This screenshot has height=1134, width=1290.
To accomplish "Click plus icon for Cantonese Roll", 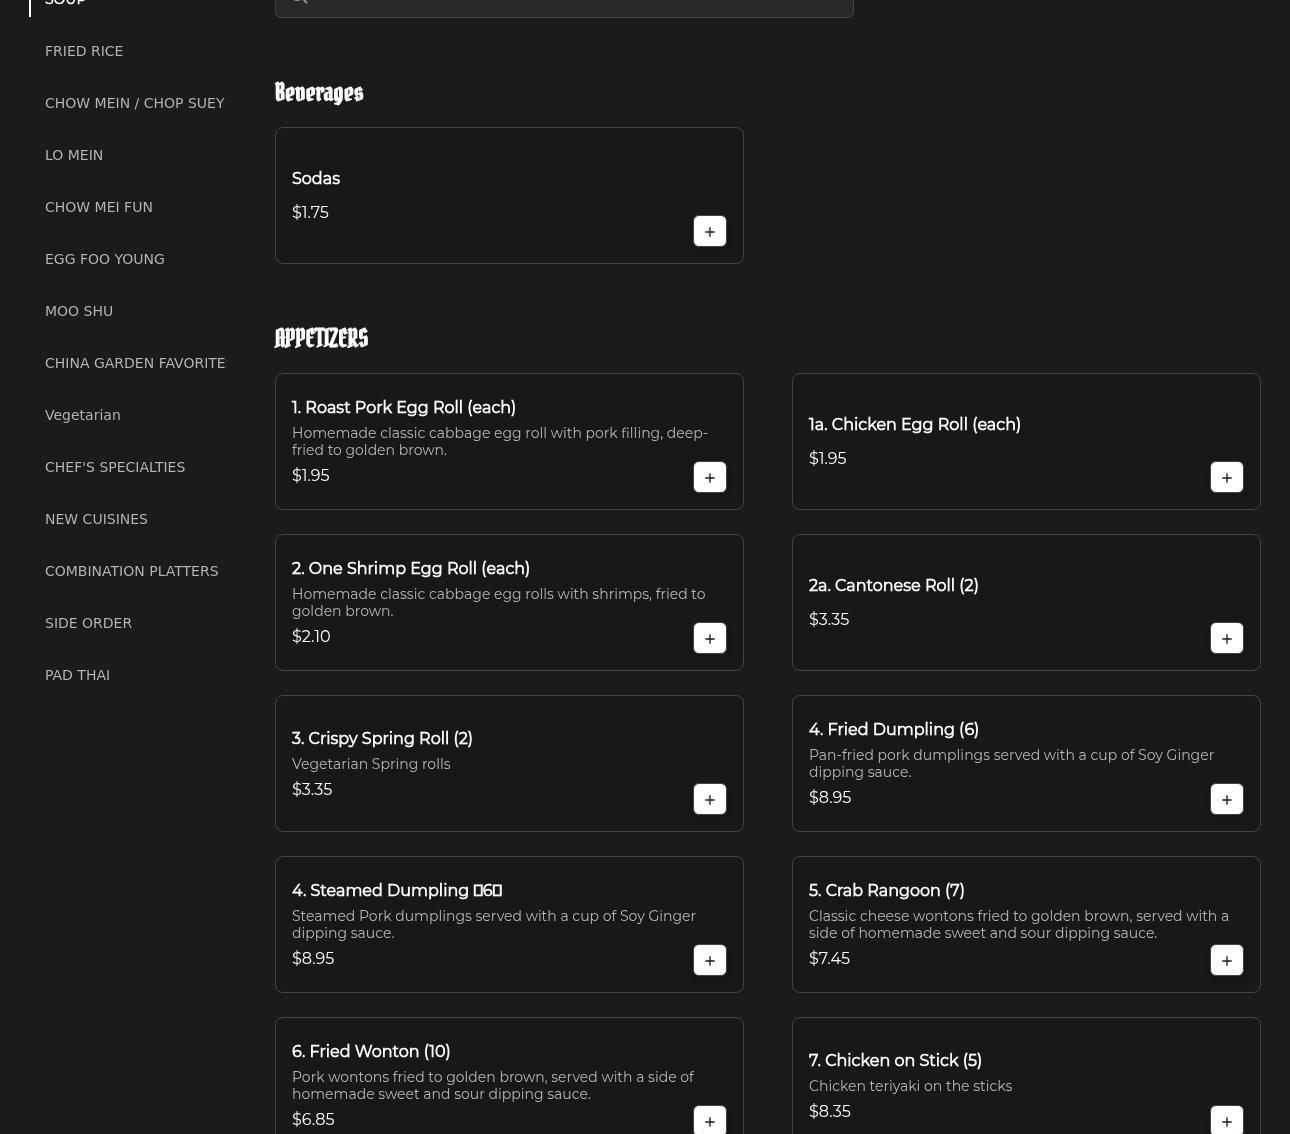I will 1226,638.
